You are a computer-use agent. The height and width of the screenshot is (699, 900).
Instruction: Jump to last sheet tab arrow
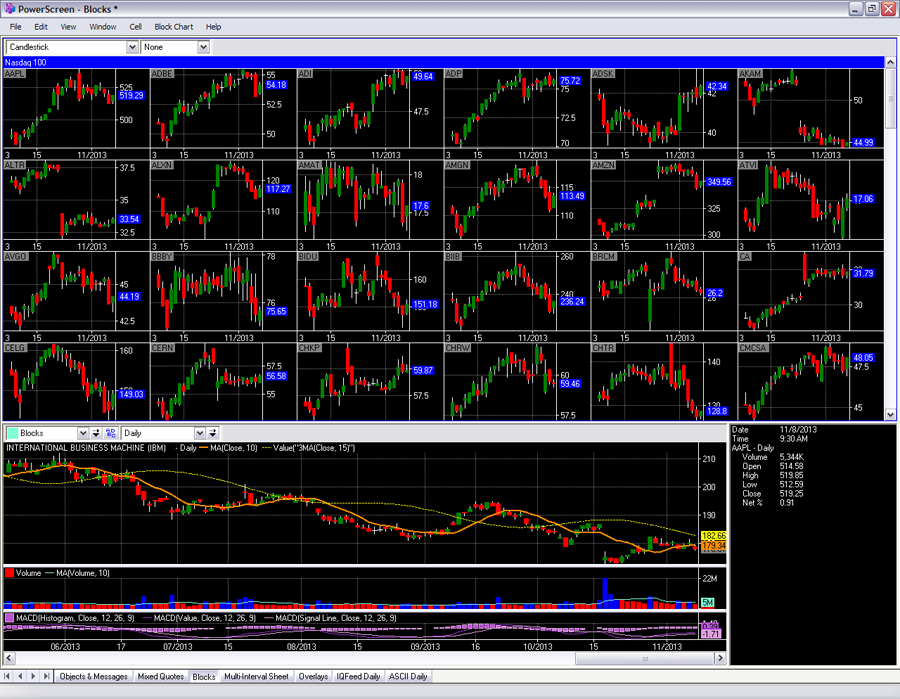click(x=47, y=676)
